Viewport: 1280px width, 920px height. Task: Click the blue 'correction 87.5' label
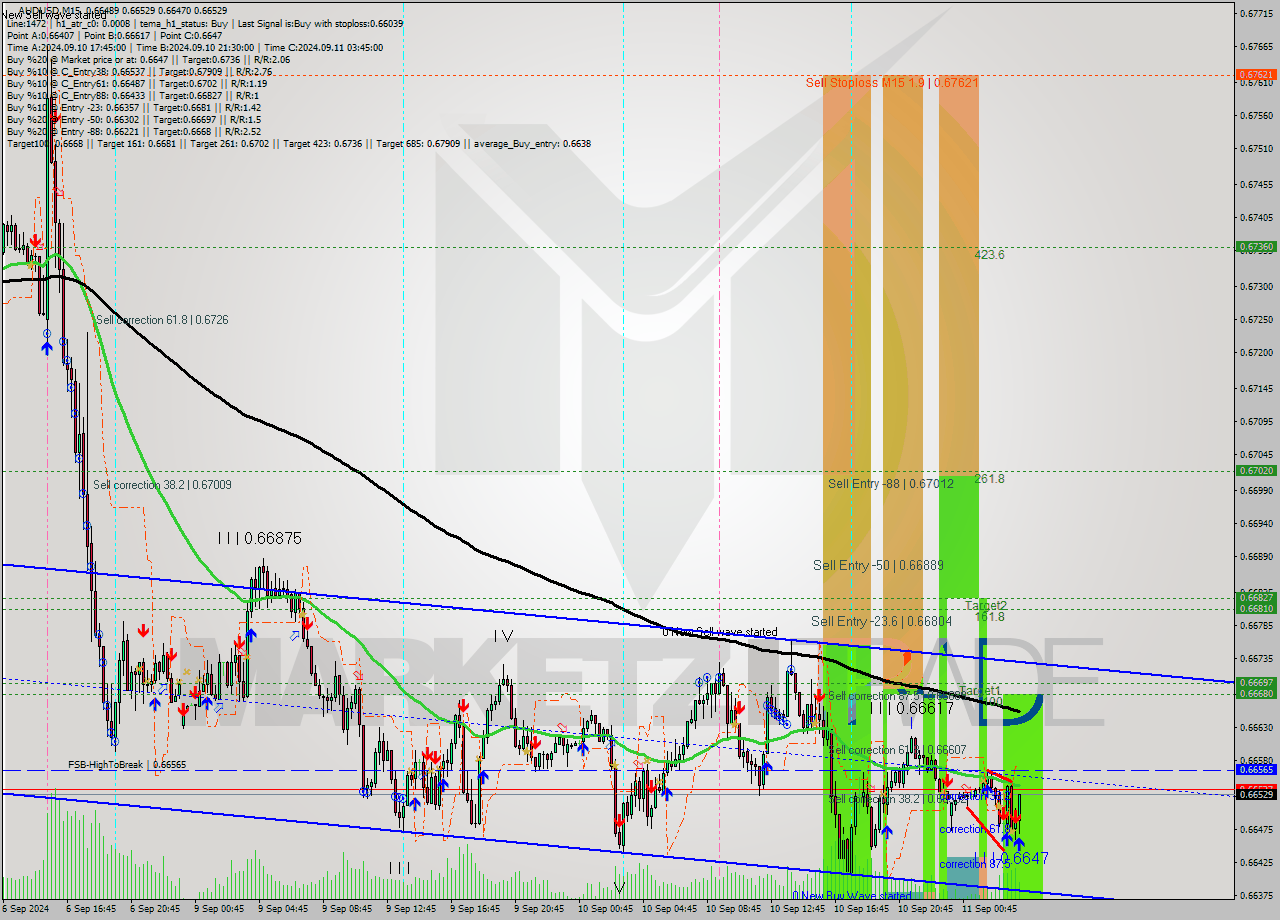975,864
